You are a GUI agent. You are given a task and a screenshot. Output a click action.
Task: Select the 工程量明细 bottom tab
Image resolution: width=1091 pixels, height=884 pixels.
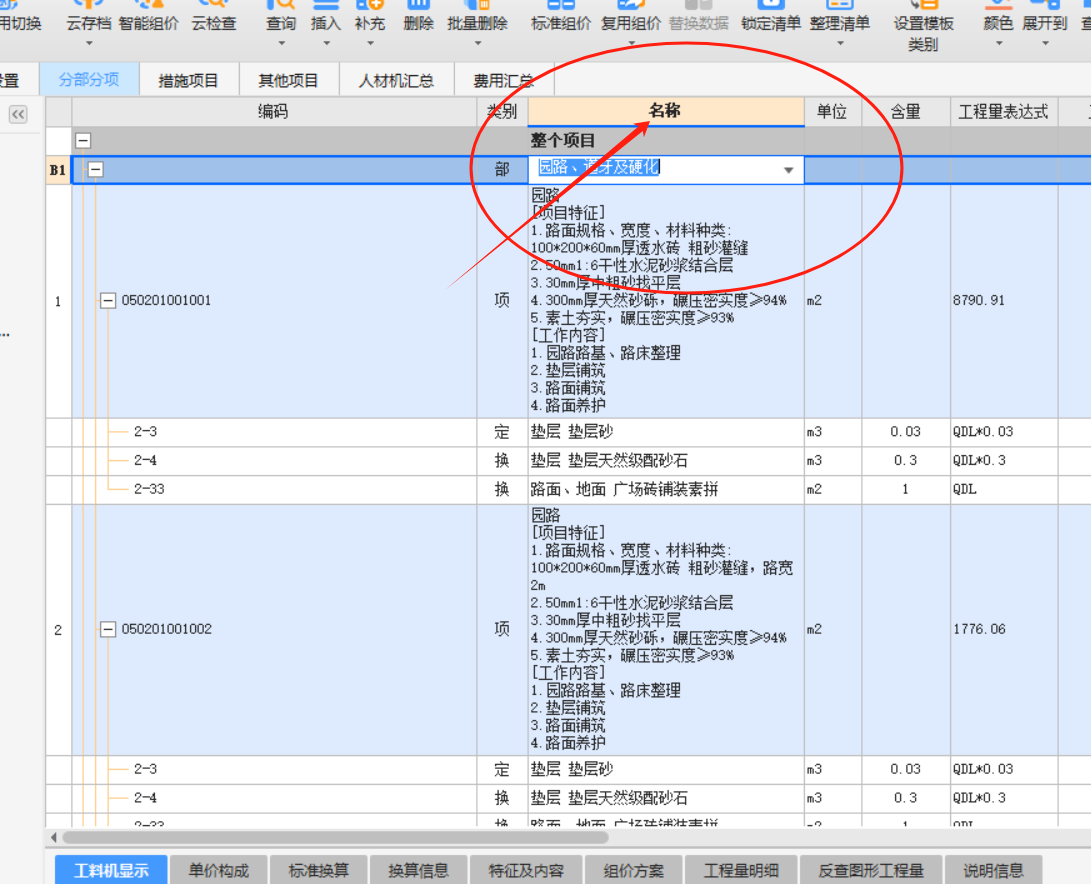(x=741, y=870)
